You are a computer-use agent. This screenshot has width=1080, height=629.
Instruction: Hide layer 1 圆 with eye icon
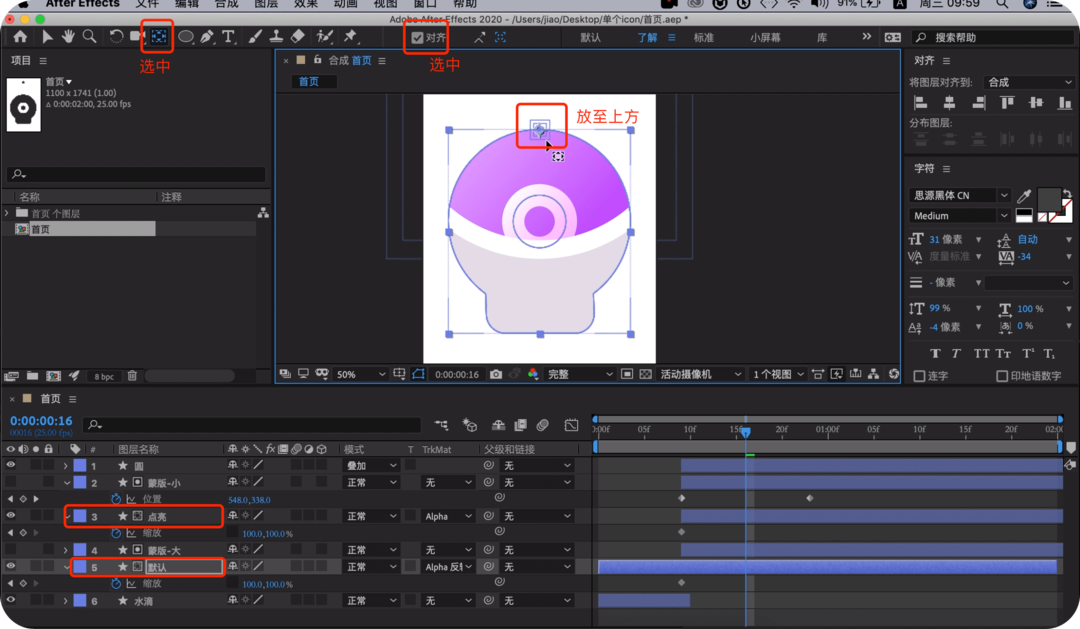point(10,465)
